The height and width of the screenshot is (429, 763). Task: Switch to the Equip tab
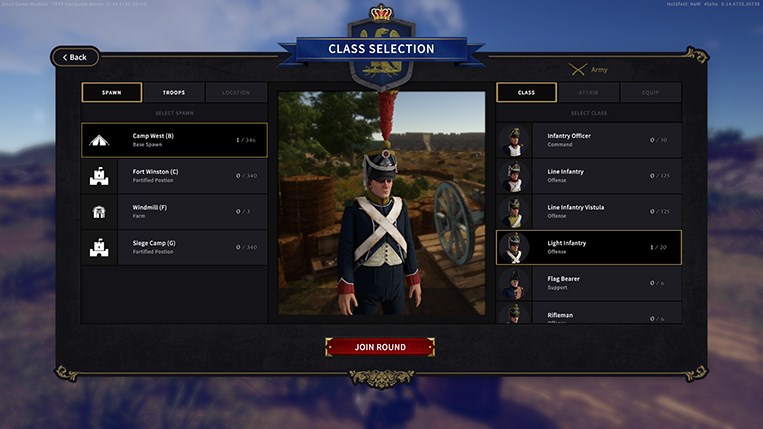pyautogui.click(x=651, y=92)
